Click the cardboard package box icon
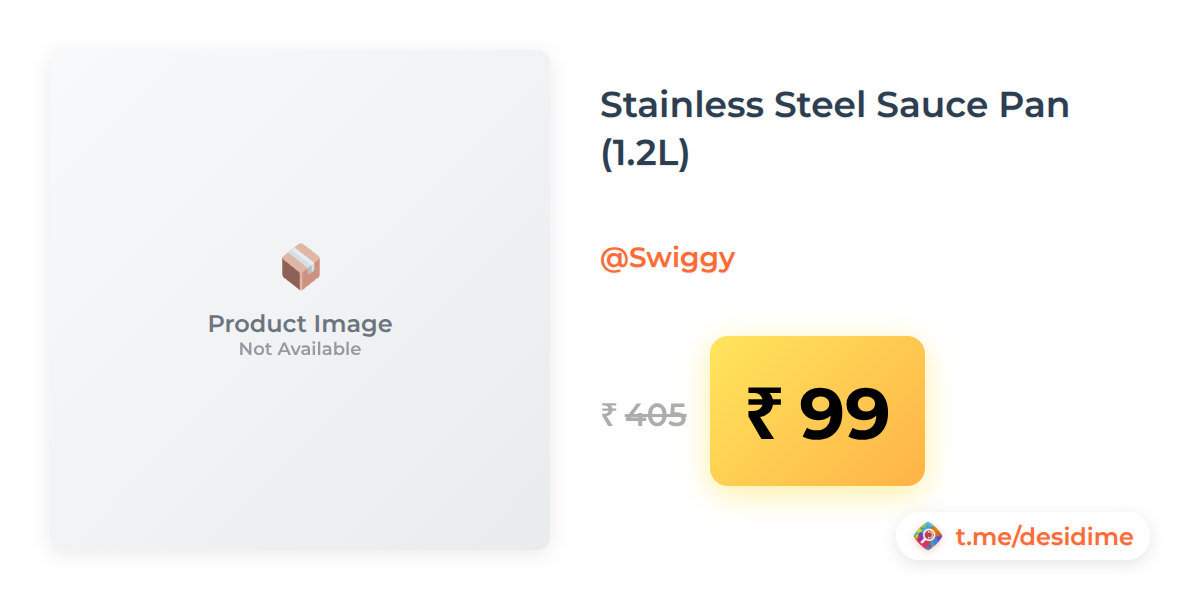The width and height of the screenshot is (1200, 600). pos(300,267)
